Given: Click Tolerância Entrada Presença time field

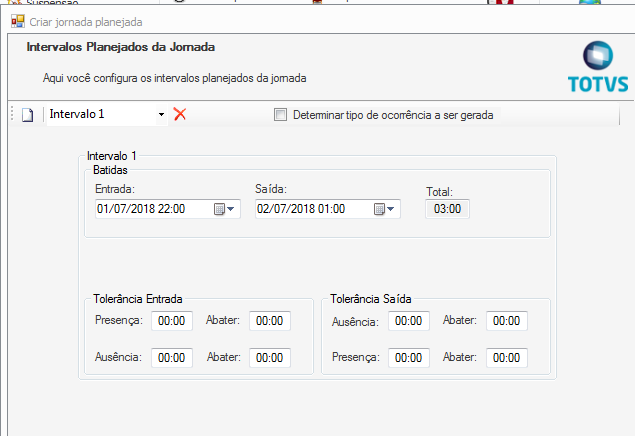Looking at the screenshot, I should point(172,321).
